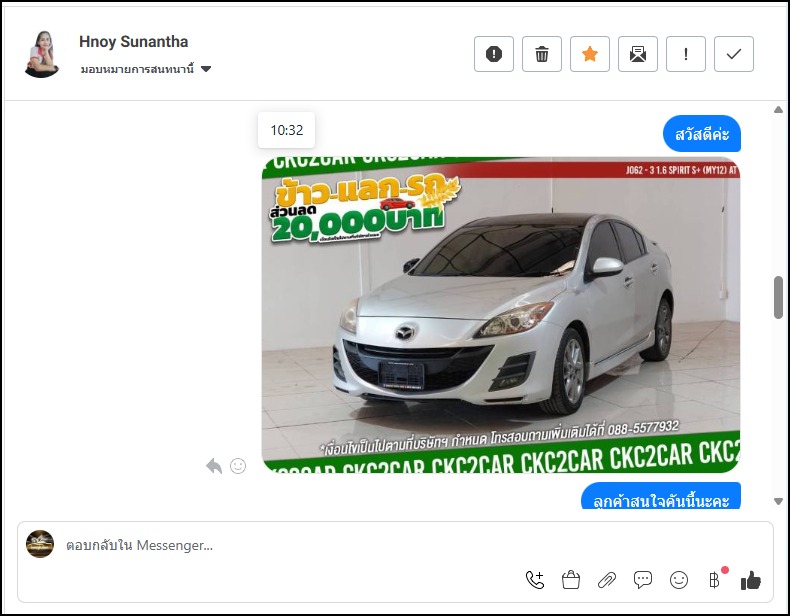Viewport: 790px width, 616px height.
Task: Send a thumbs up like
Action: (751, 580)
